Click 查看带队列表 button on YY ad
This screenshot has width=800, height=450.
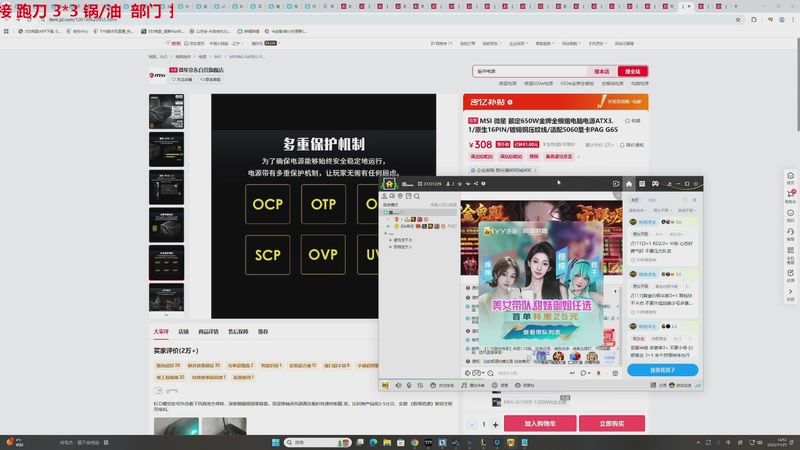541,332
